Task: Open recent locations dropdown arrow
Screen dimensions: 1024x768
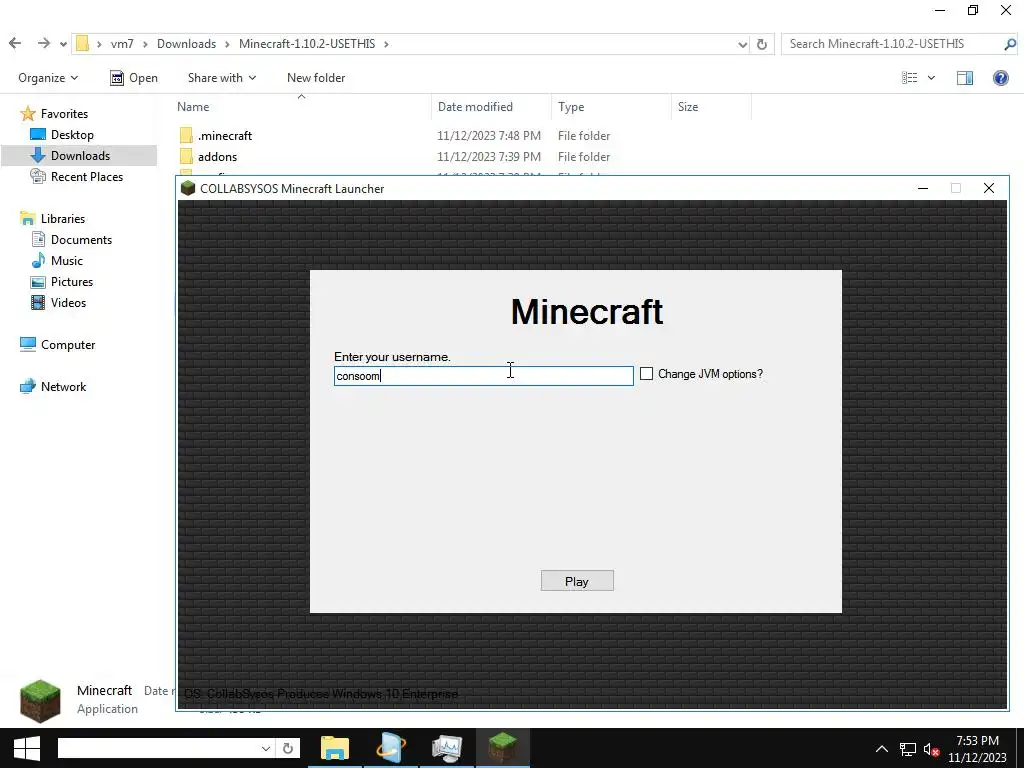Action: 63,44
